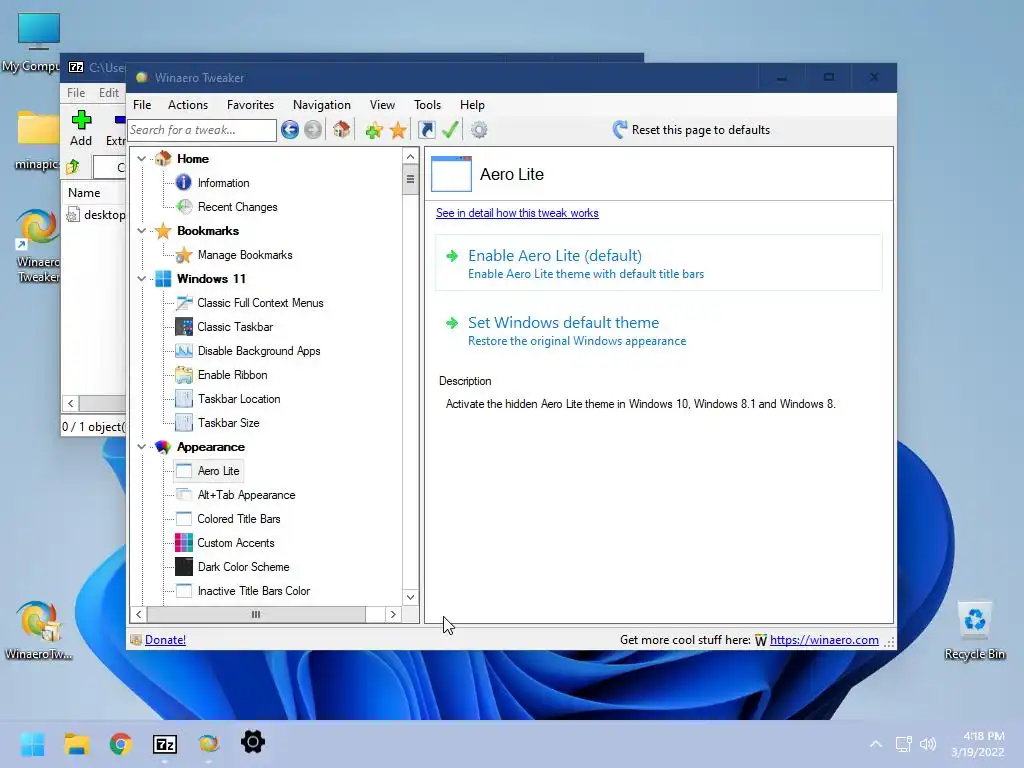Click the Windows Start button
Image resolution: width=1024 pixels, height=768 pixels.
[x=33, y=744]
